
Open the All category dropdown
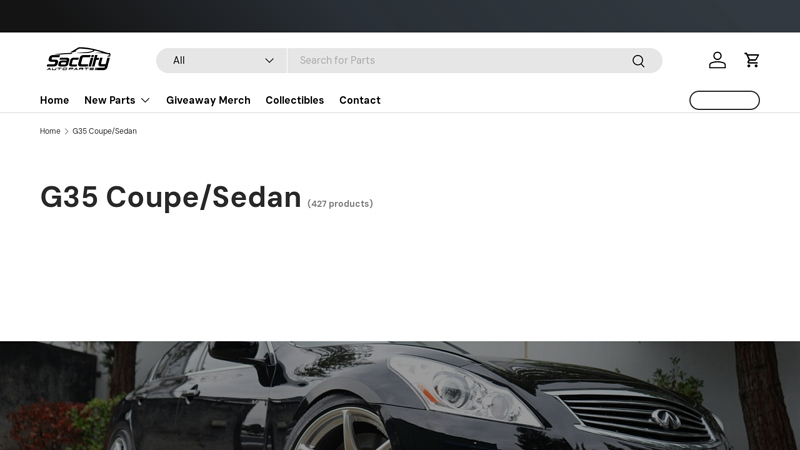click(222, 61)
